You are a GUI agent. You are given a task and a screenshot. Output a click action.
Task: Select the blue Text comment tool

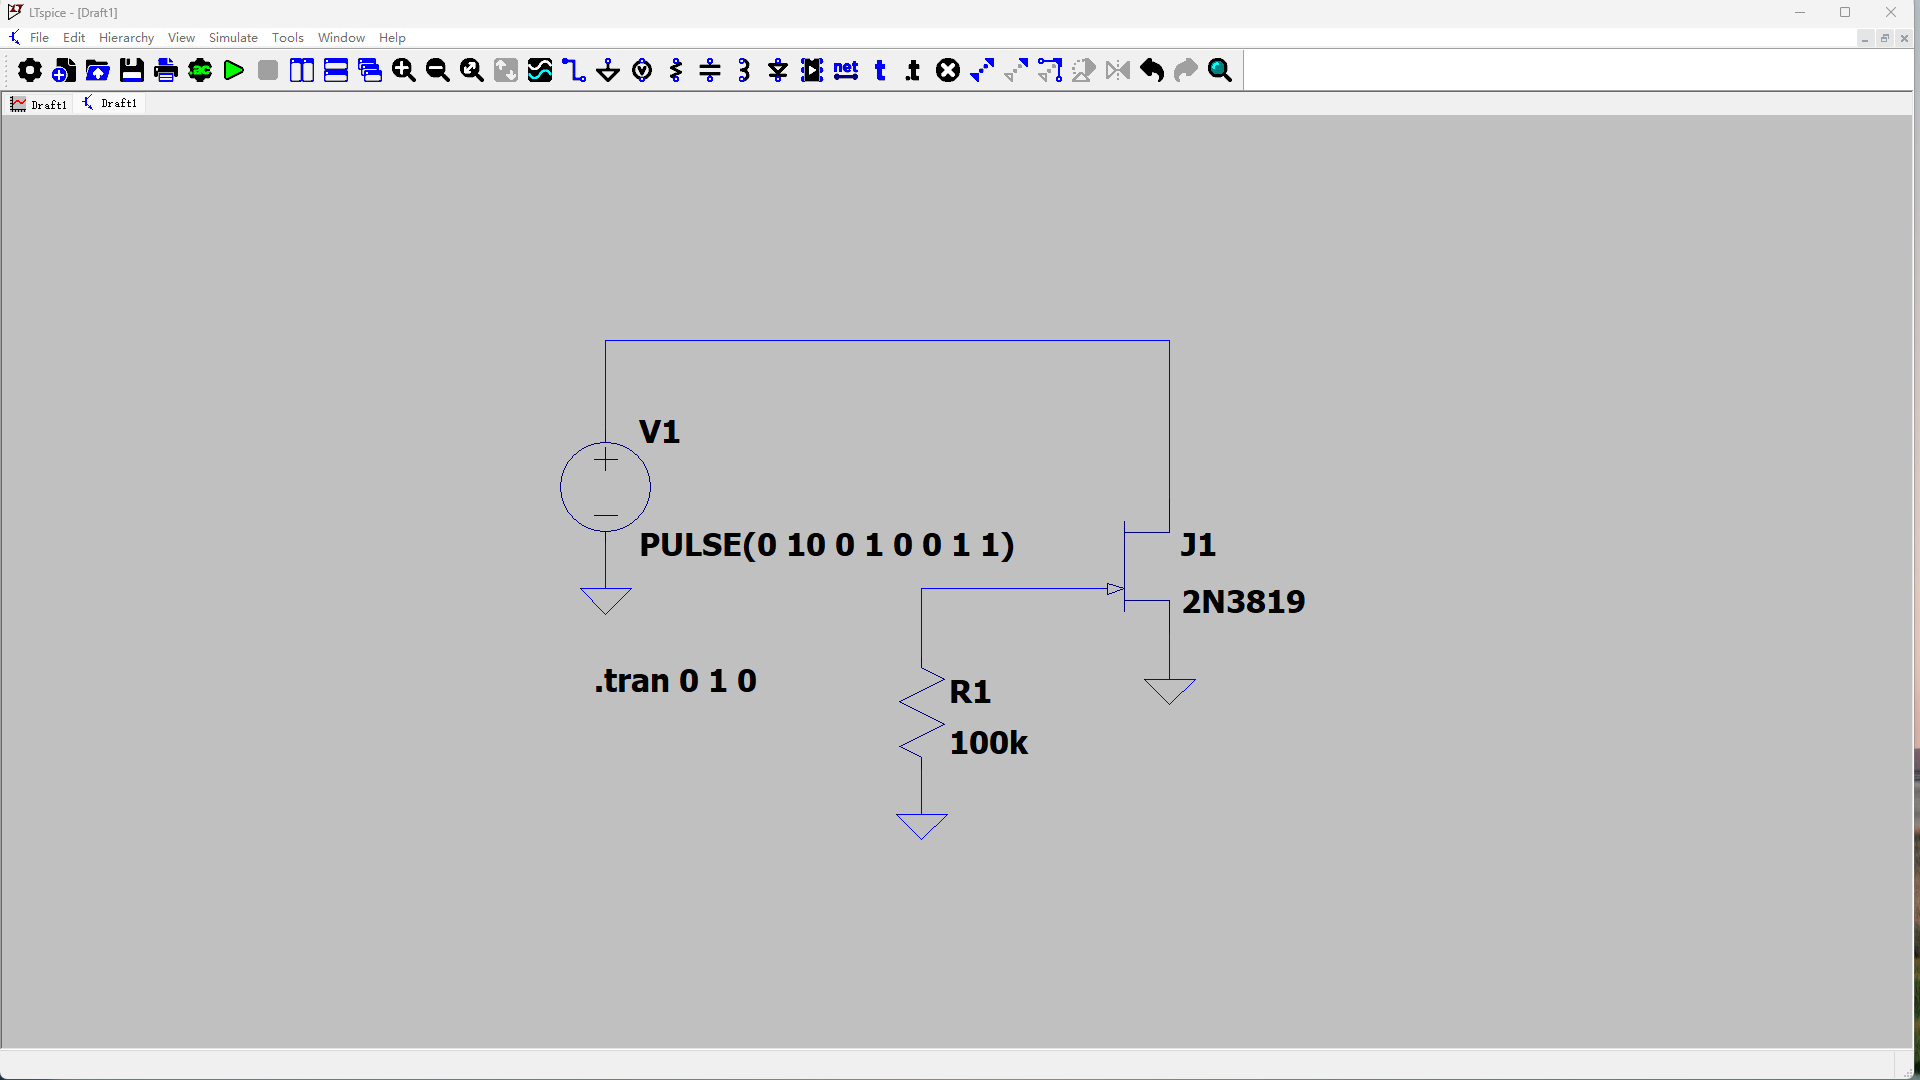880,70
